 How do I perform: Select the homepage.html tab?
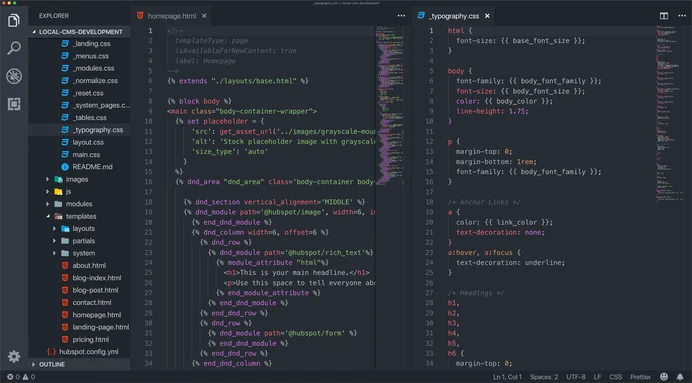point(172,16)
